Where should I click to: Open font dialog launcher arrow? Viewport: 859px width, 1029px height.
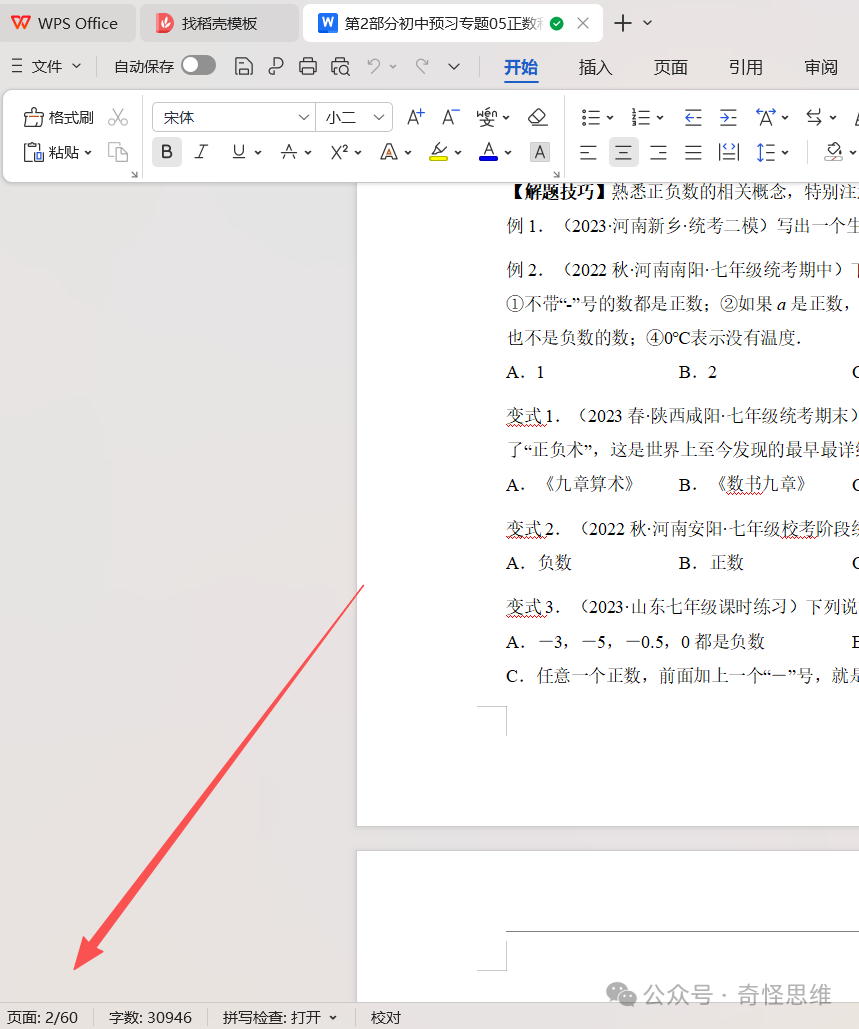point(556,175)
